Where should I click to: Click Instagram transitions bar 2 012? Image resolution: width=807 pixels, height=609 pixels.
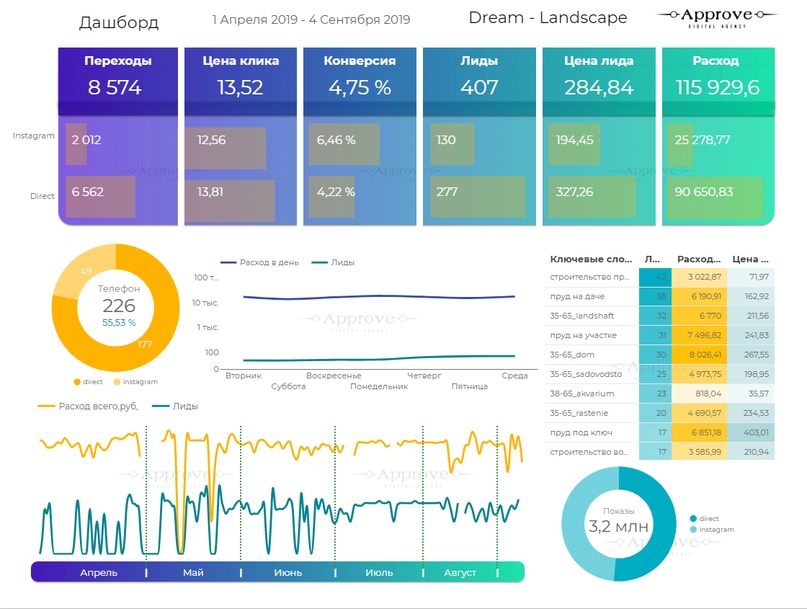click(x=76, y=144)
